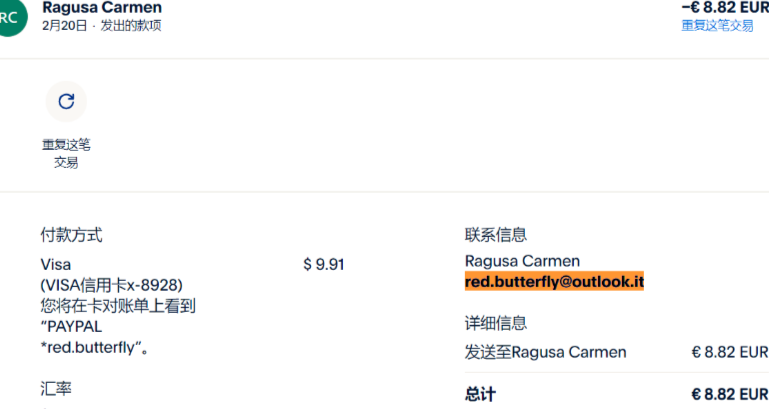Select the 重复这笔 交易 label under the icon

pos(66,153)
